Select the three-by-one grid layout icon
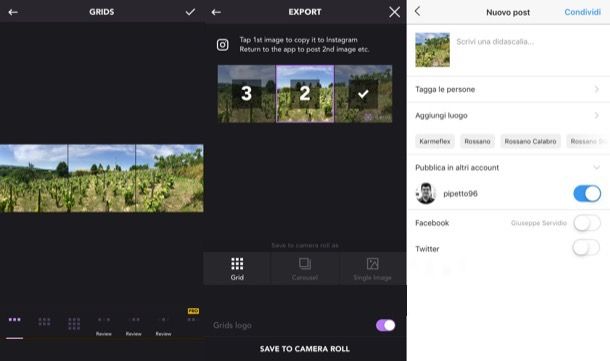Image resolution: width=610 pixels, height=361 pixels. point(15,320)
